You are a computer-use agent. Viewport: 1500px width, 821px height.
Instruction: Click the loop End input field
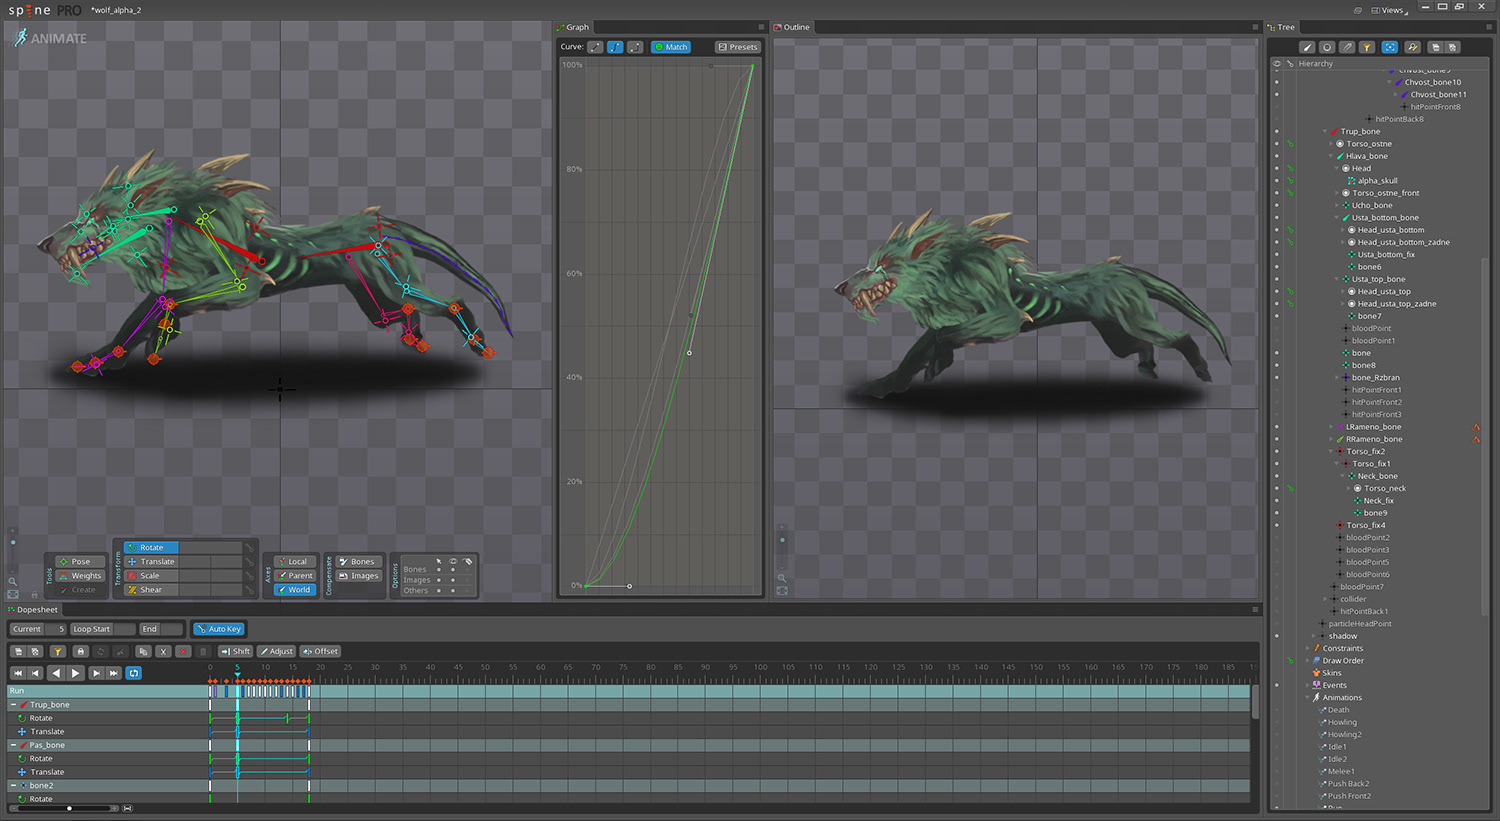point(172,629)
